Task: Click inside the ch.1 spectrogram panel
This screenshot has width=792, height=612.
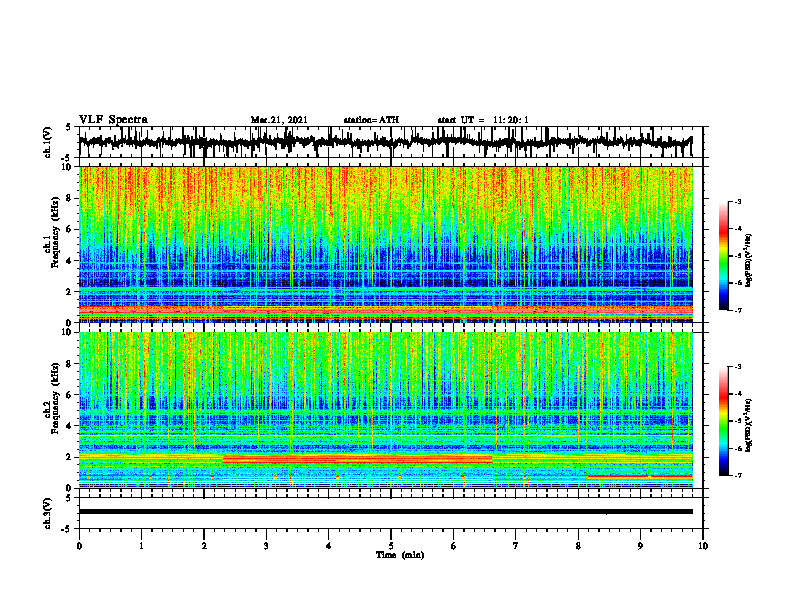Action: pyautogui.click(x=385, y=244)
